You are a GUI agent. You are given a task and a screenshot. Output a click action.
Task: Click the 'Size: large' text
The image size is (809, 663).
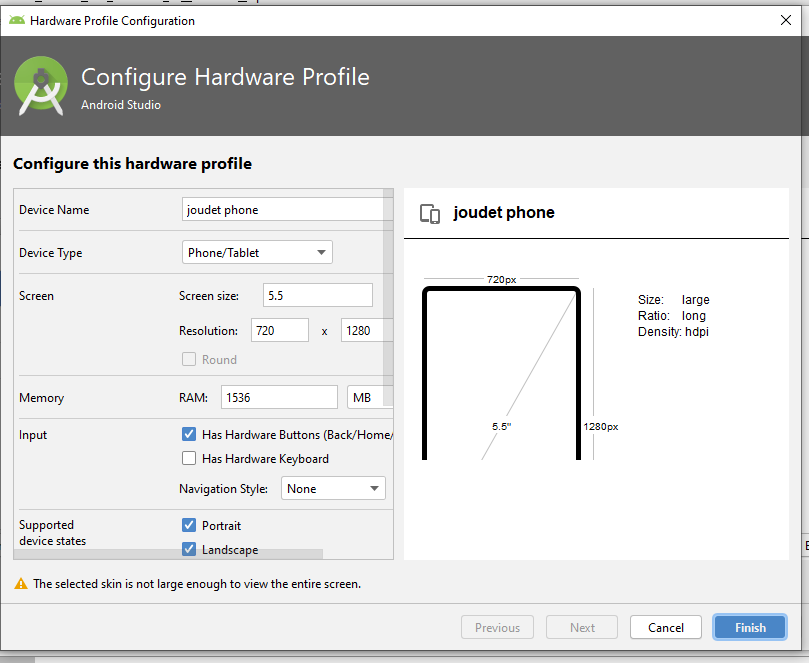tap(673, 300)
